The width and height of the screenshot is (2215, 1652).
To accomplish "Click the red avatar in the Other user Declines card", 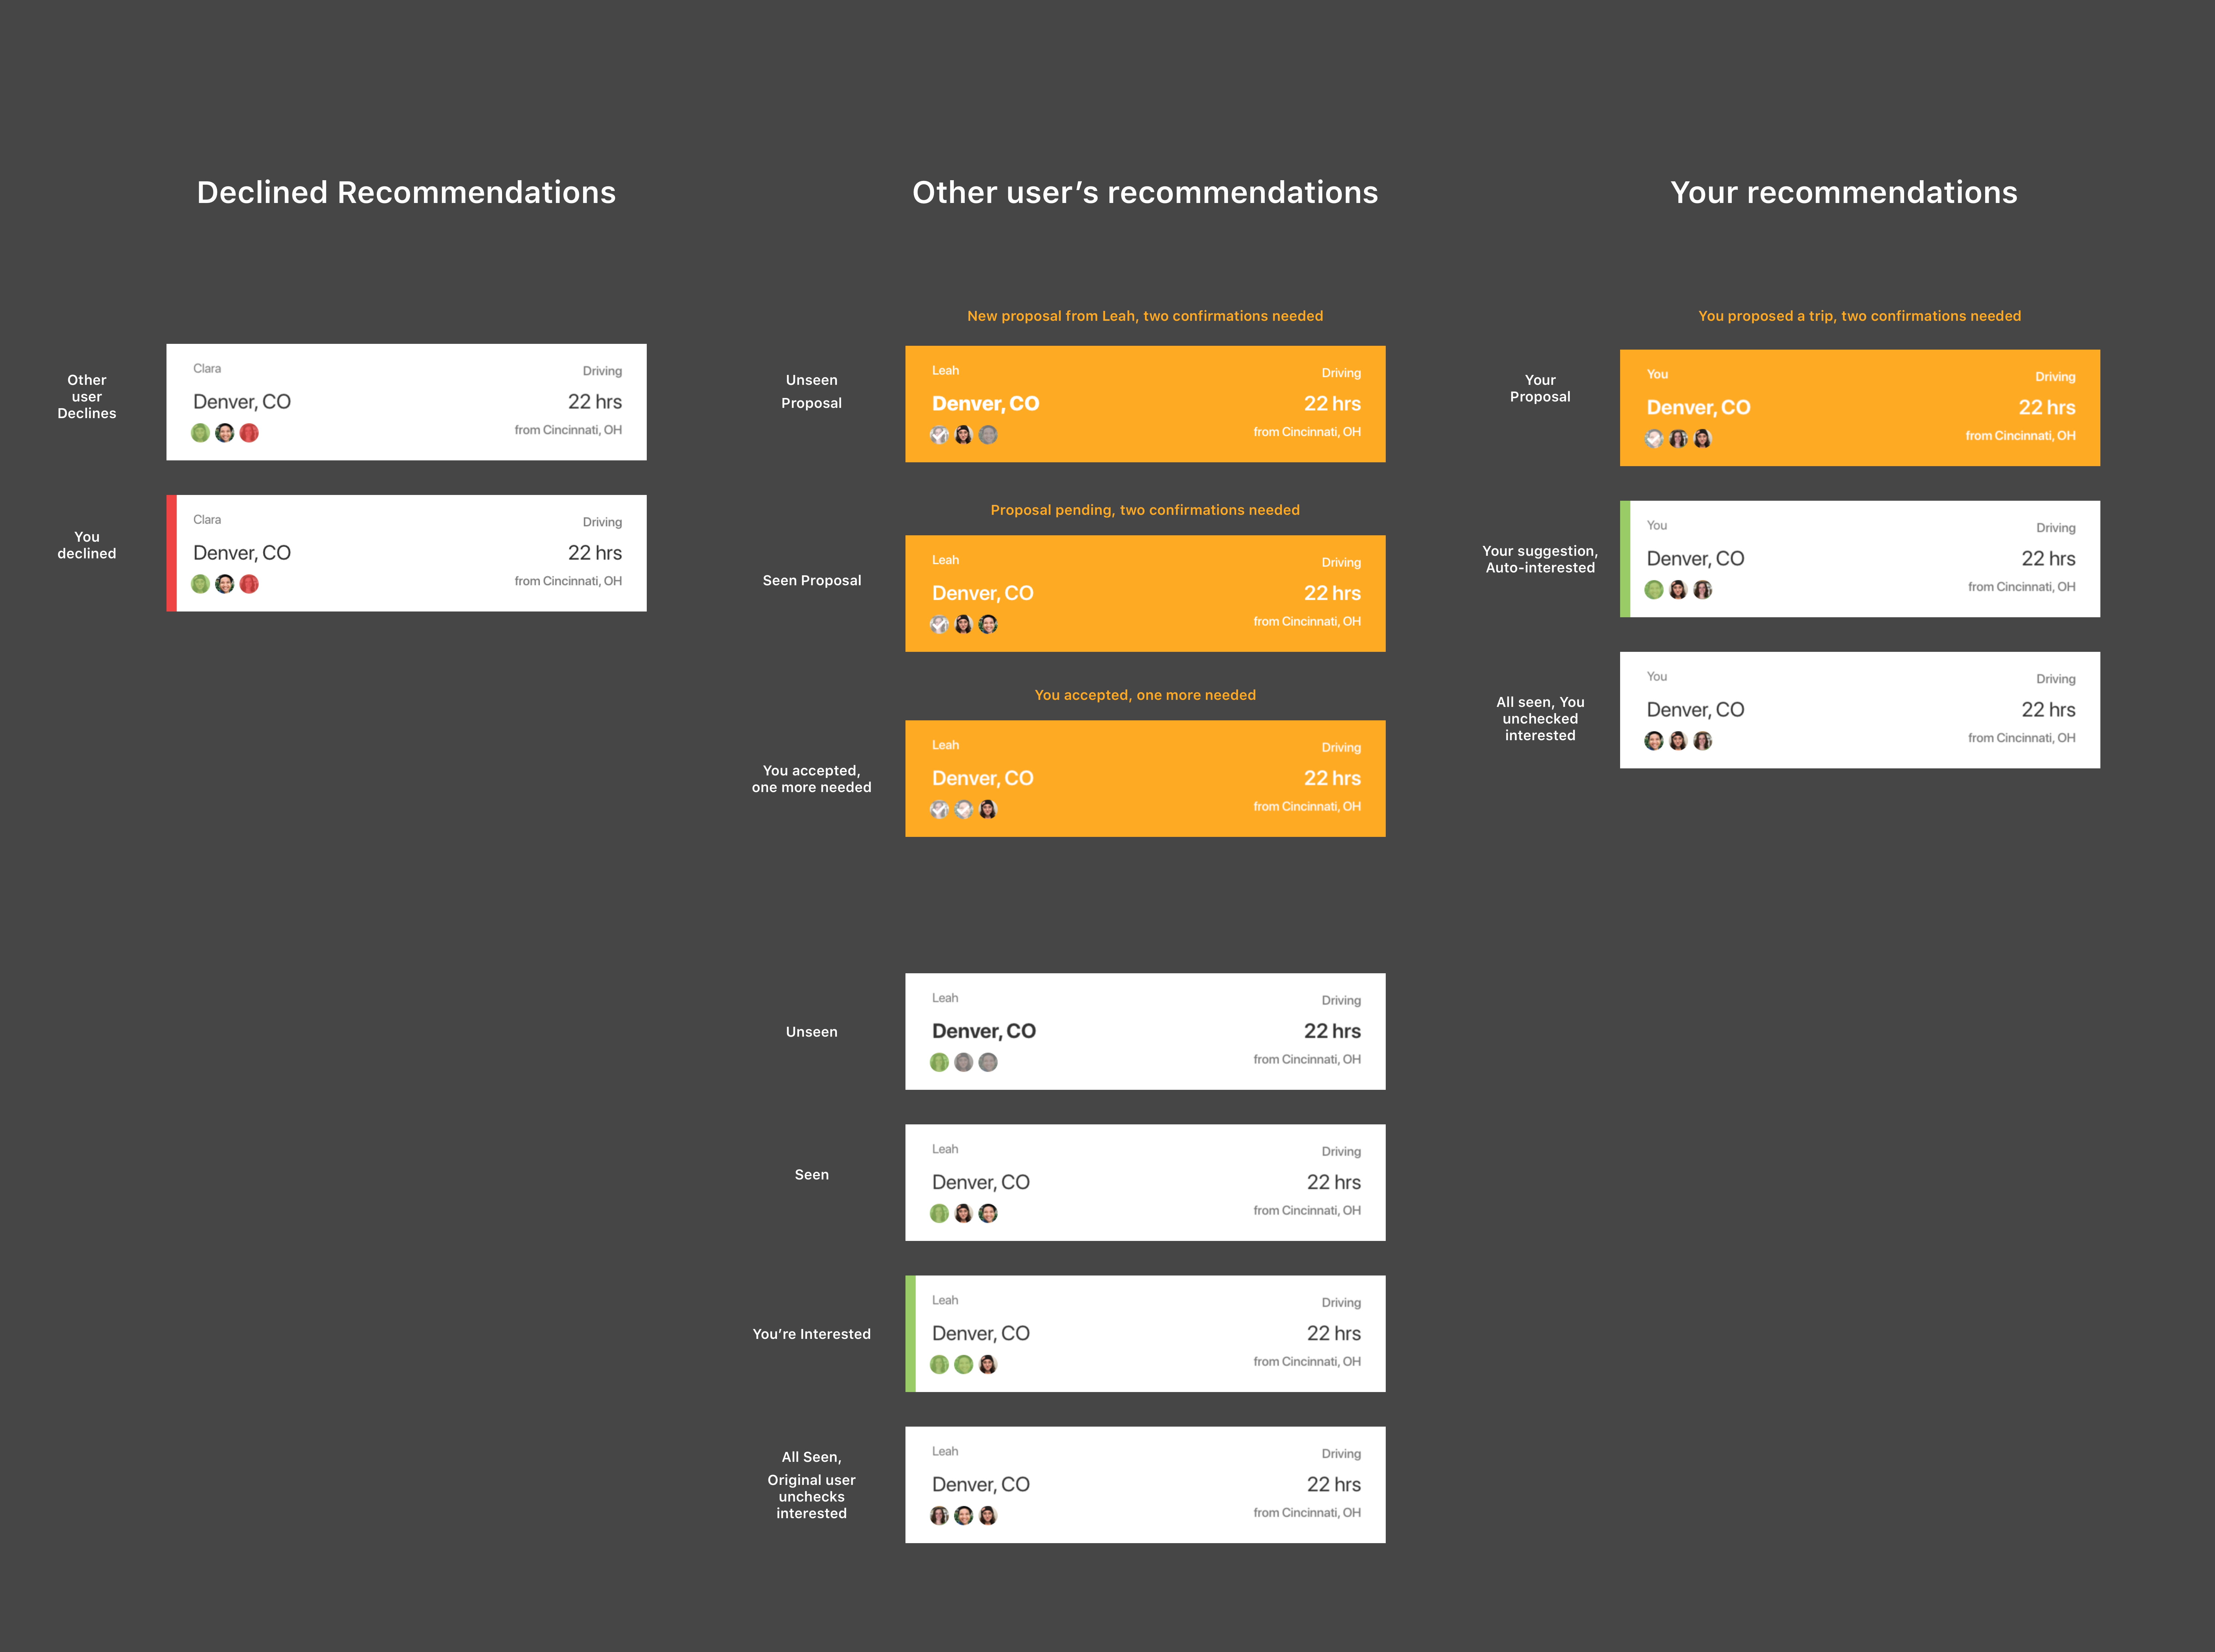I will click(x=249, y=433).
